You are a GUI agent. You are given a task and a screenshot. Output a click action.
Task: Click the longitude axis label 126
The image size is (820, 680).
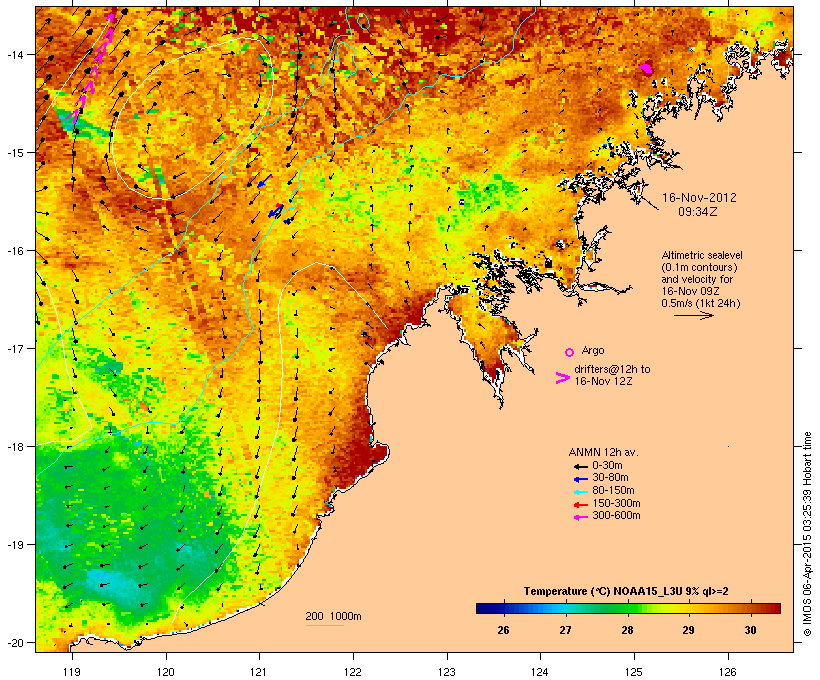click(x=727, y=672)
